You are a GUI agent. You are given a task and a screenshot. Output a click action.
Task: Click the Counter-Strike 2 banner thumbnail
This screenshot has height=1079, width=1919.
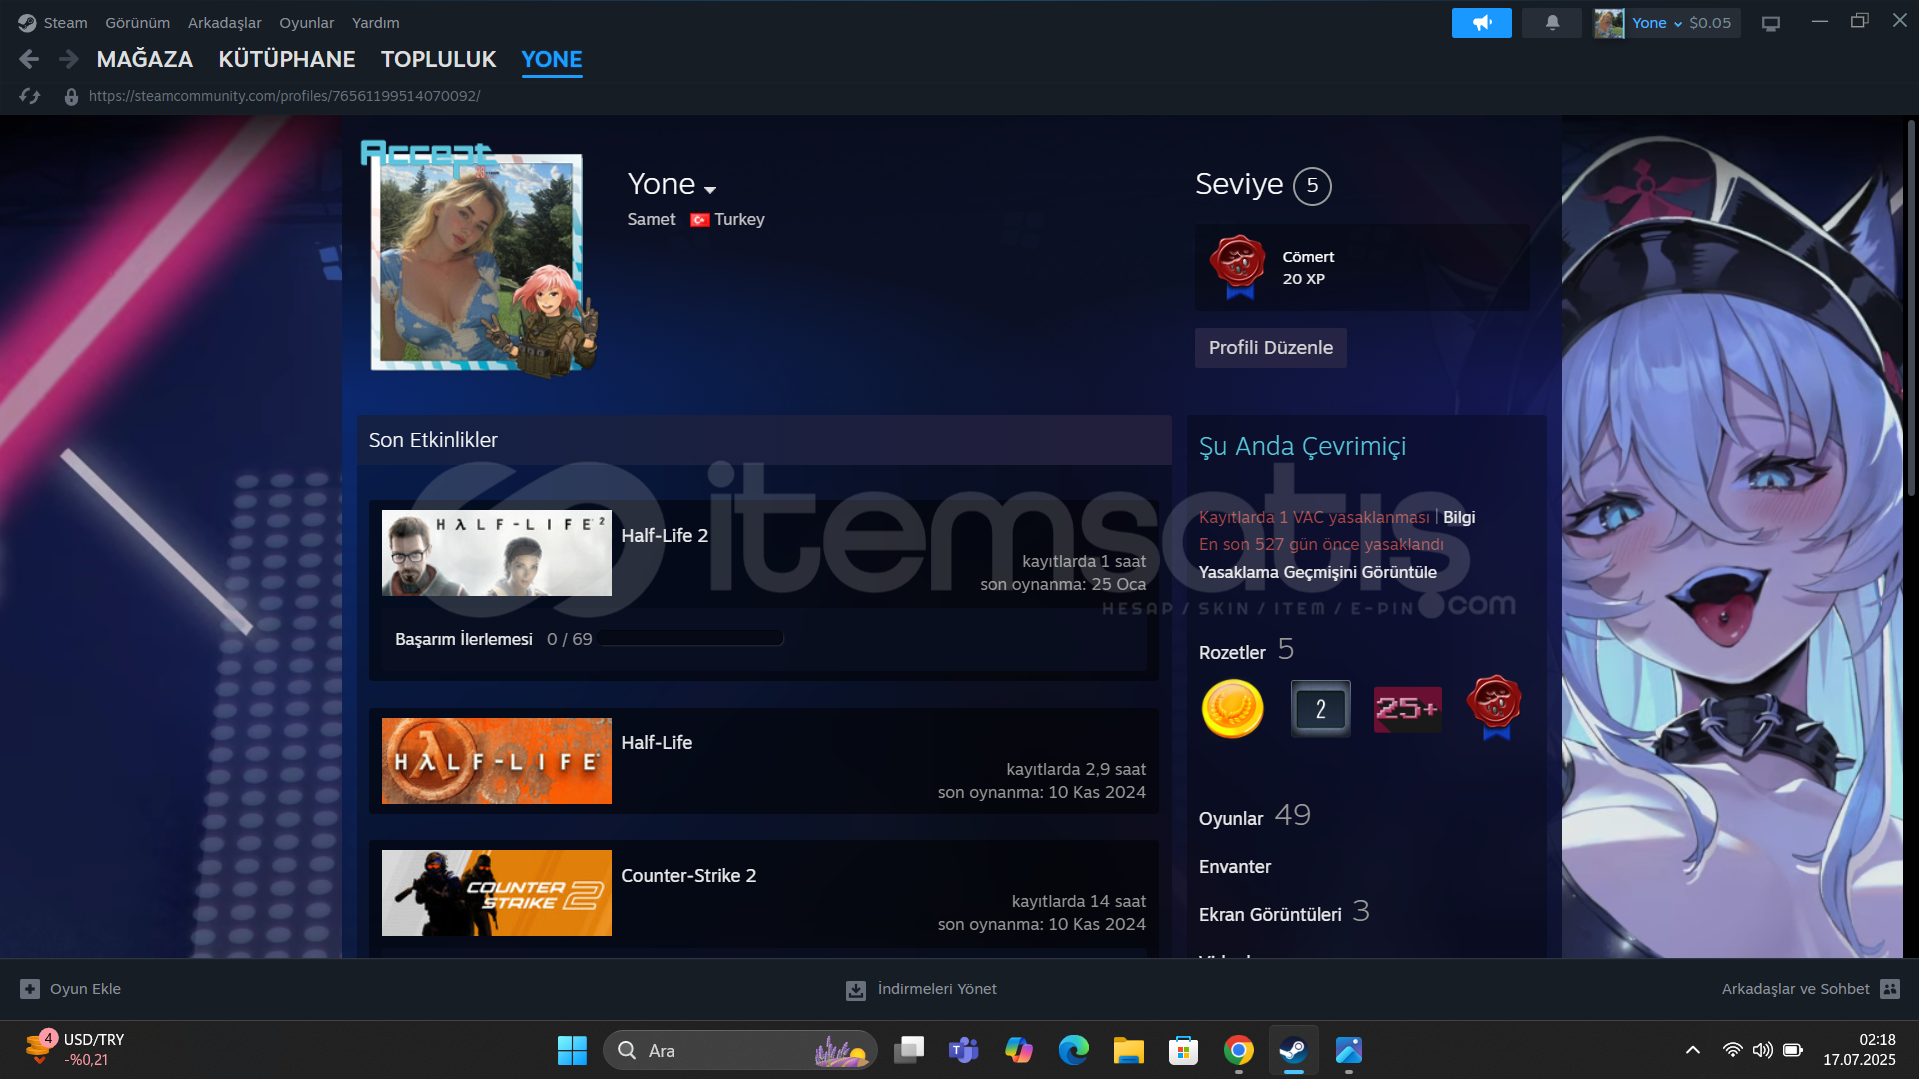point(497,893)
